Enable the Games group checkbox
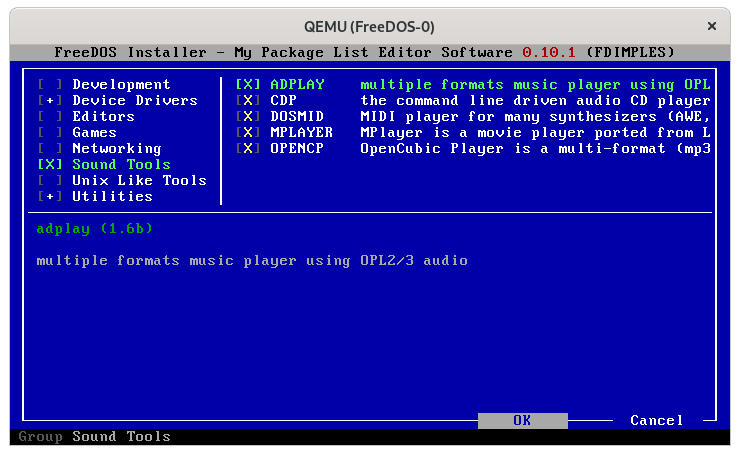This screenshot has width=740, height=455. 49,133
